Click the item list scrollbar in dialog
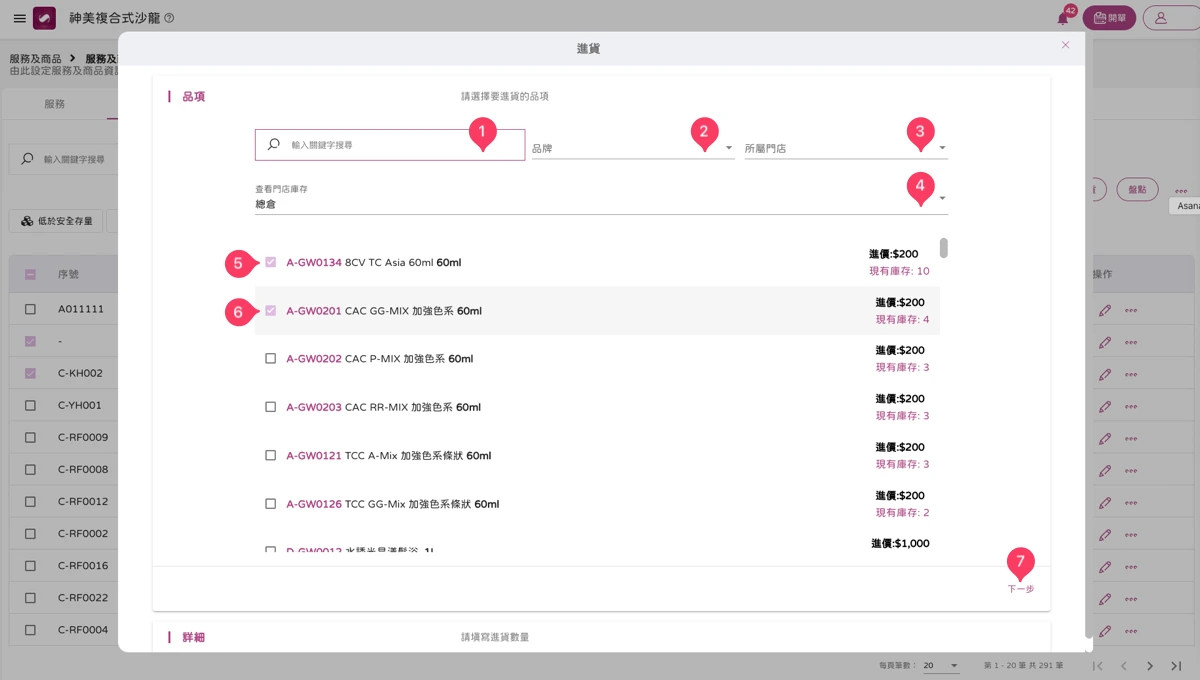 tap(943, 247)
